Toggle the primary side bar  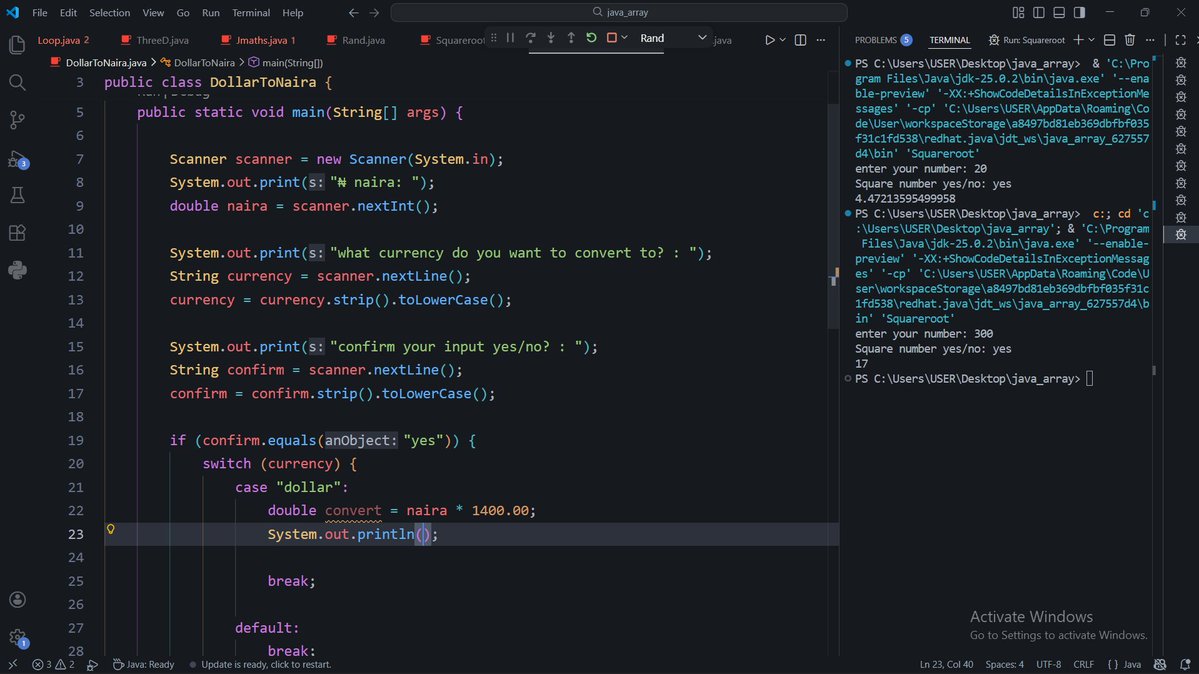1038,12
